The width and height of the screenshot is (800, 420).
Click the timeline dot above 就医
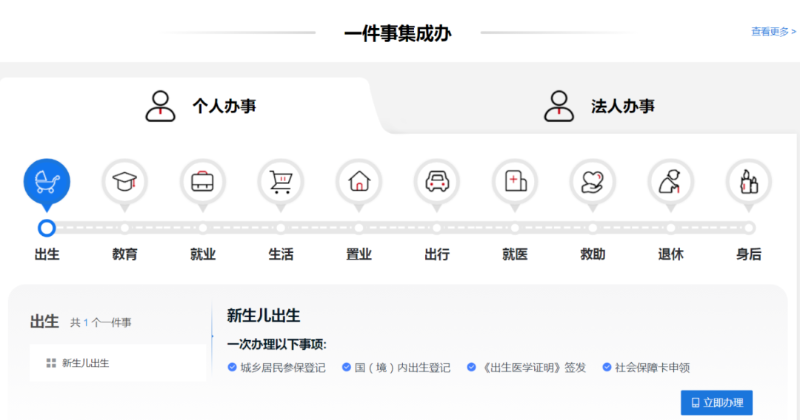point(515,228)
